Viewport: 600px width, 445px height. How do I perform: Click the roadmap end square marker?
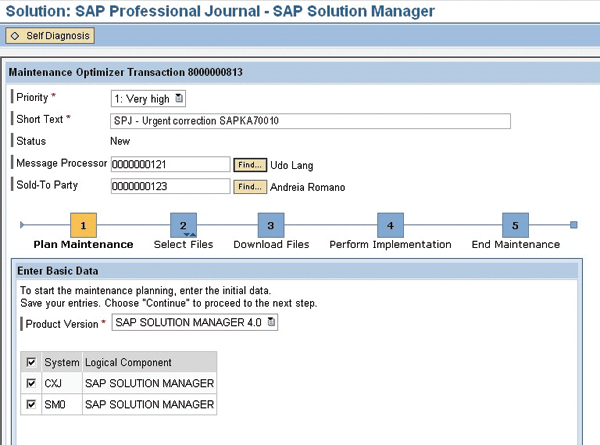(x=574, y=225)
